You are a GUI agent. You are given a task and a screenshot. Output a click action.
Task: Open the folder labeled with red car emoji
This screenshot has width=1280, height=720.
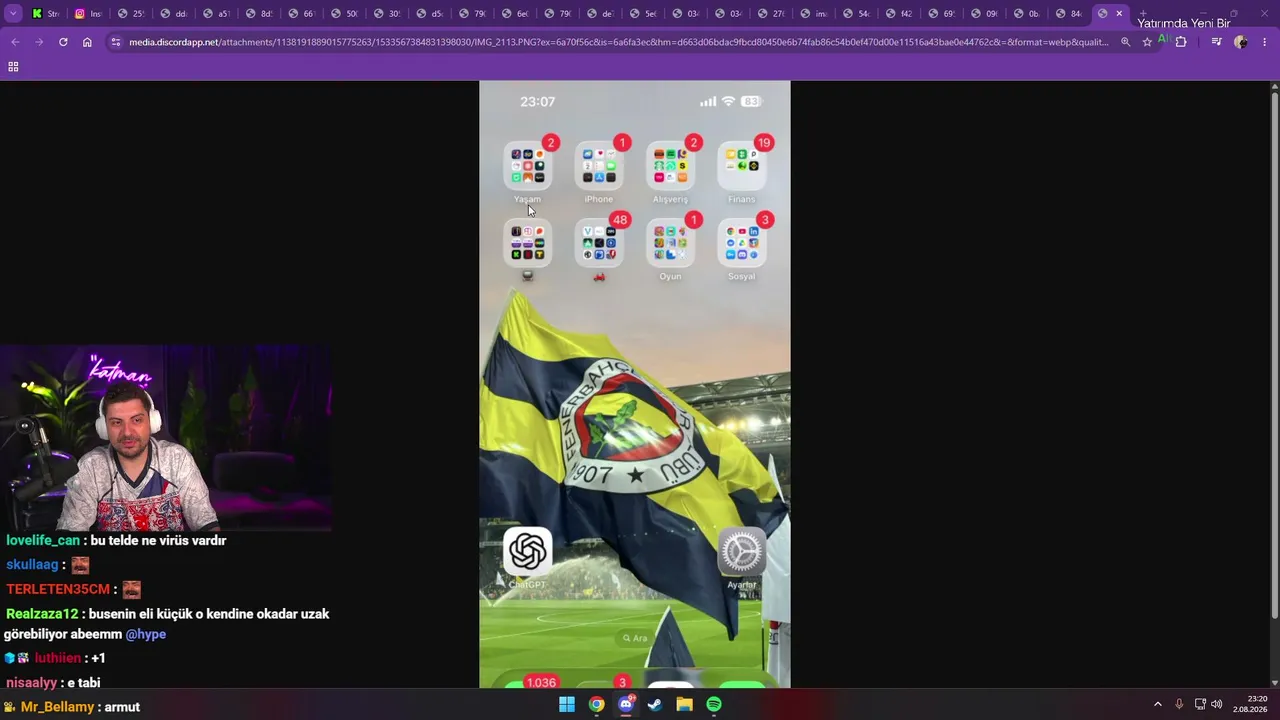[599, 243]
